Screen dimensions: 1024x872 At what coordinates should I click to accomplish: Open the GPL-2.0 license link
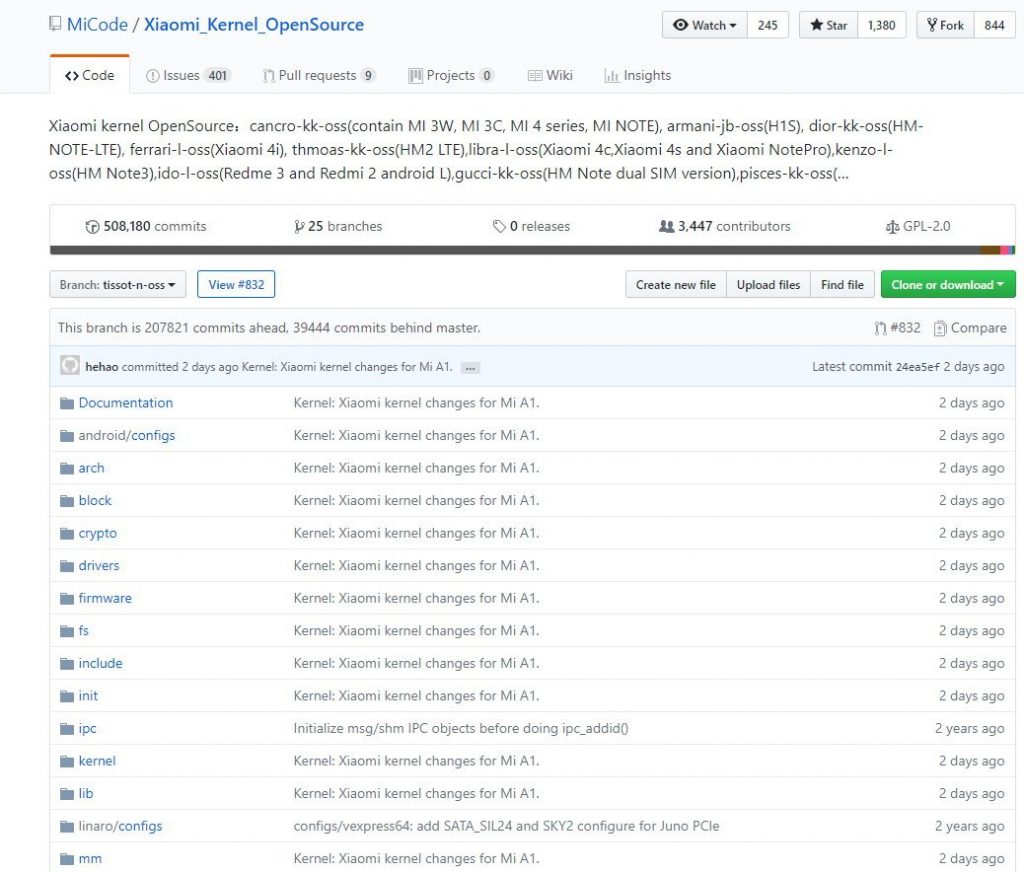[x=918, y=227]
